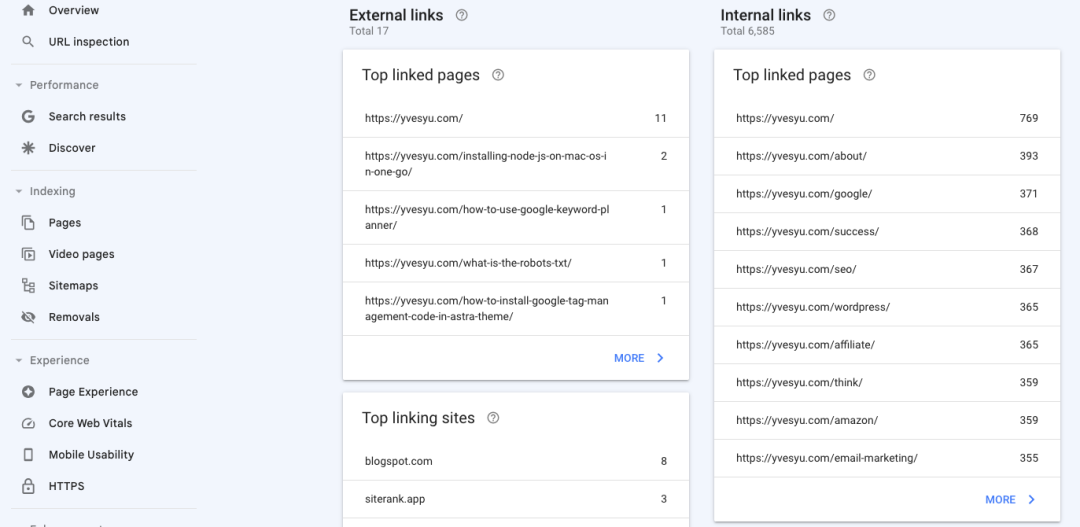The width and height of the screenshot is (1080, 527).
Task: Click MORE under internal Top linked pages
Action: 1010,499
